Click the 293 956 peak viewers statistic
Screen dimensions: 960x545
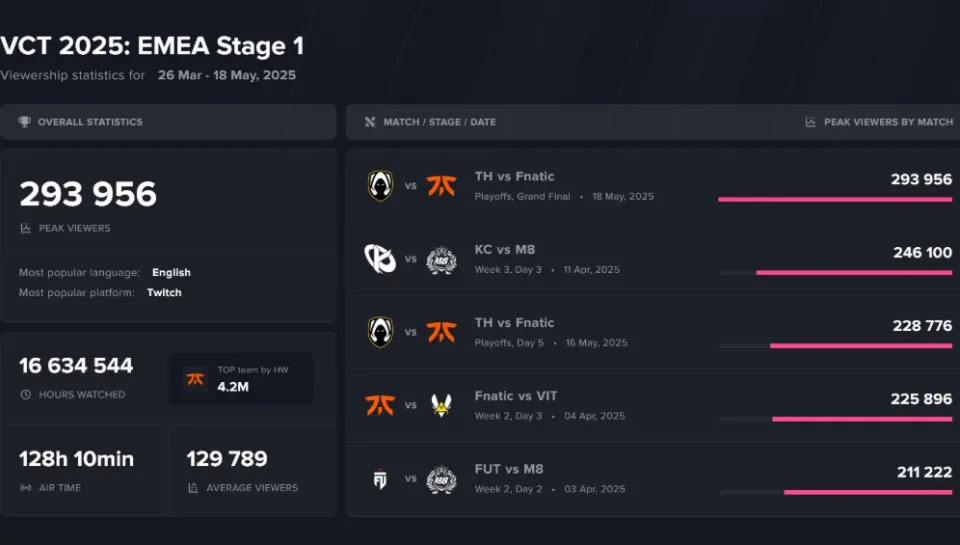point(88,194)
